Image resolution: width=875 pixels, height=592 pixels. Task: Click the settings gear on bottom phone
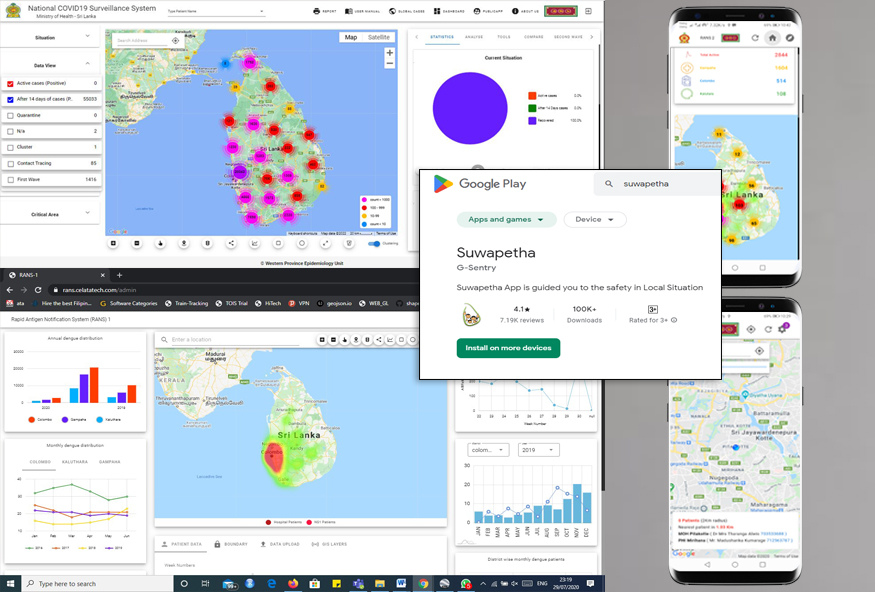tap(783, 329)
